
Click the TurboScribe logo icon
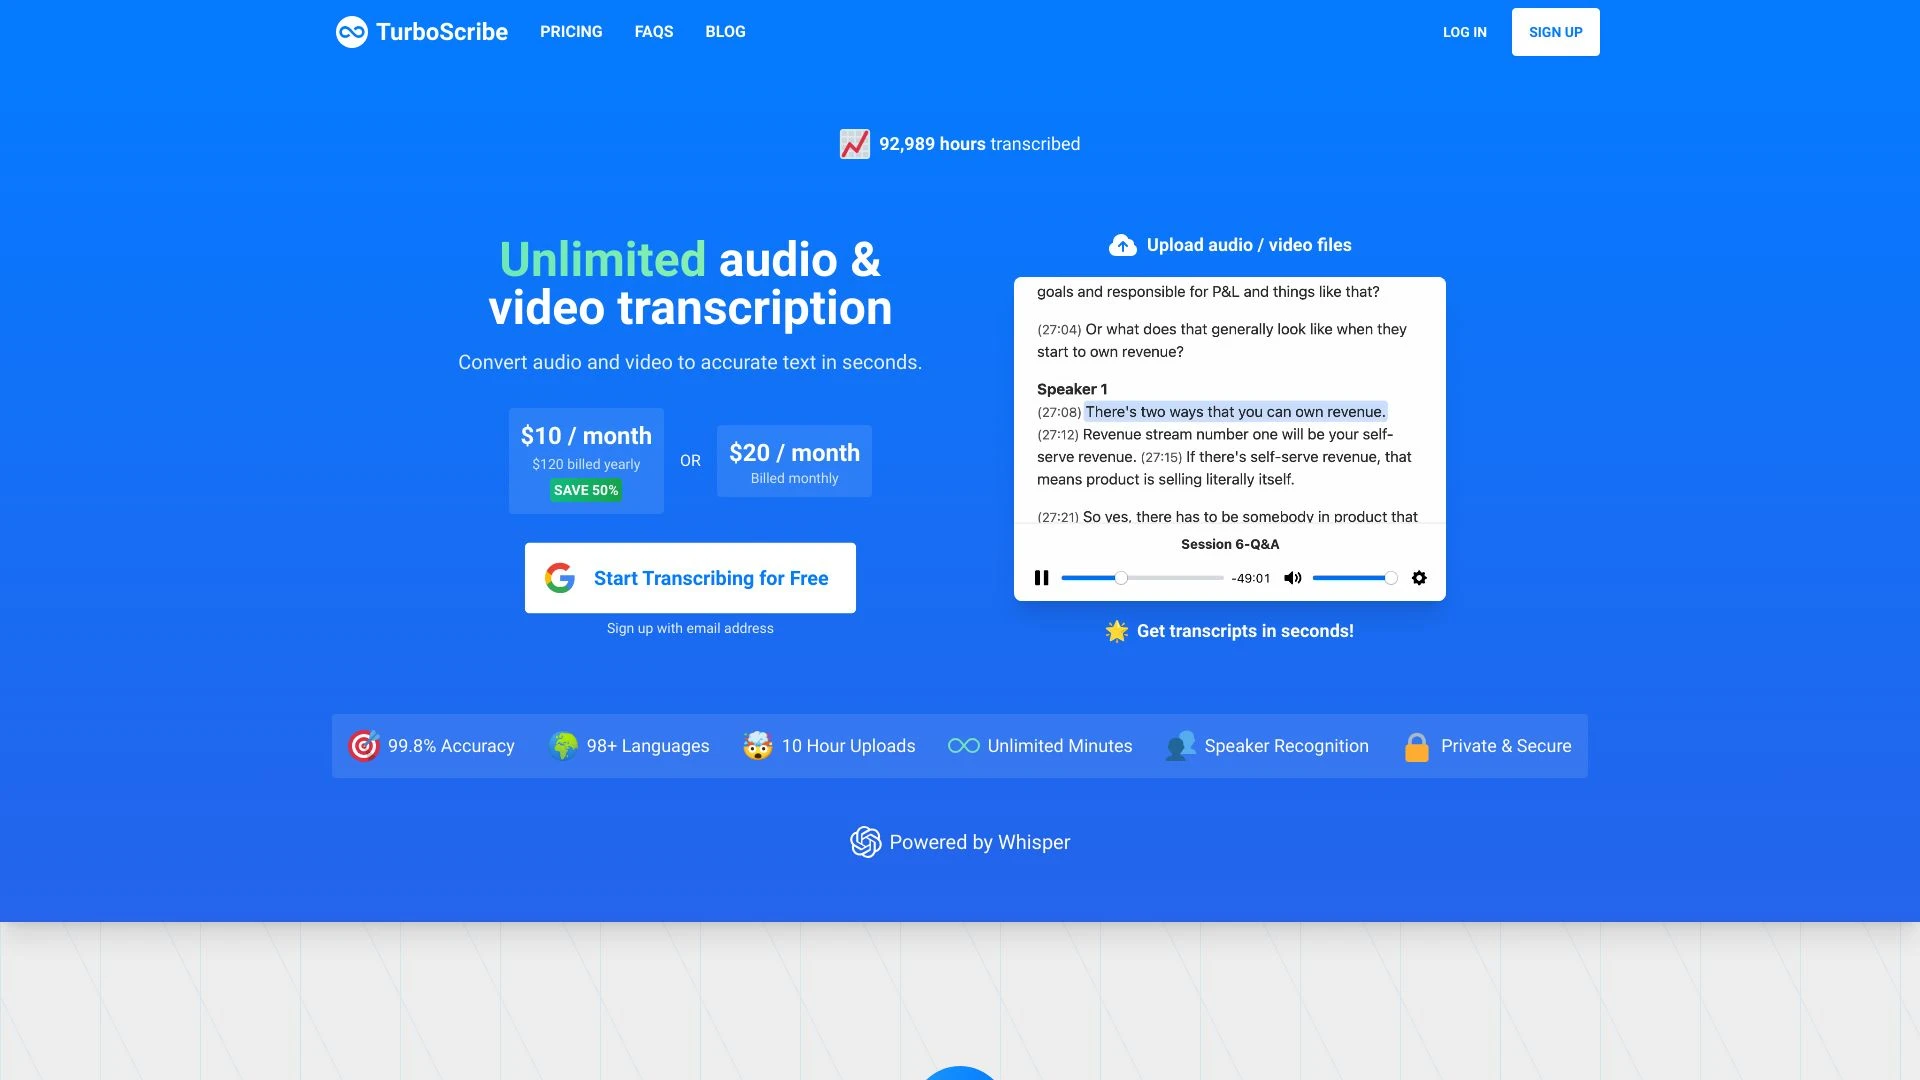(349, 32)
